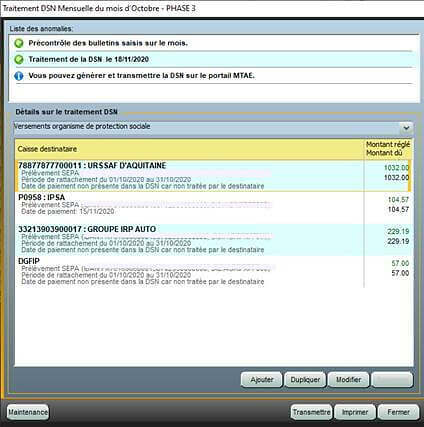Image resolution: width=424 pixels, height=427 pixels.
Task: Click the Modifier button
Action: 348,380
